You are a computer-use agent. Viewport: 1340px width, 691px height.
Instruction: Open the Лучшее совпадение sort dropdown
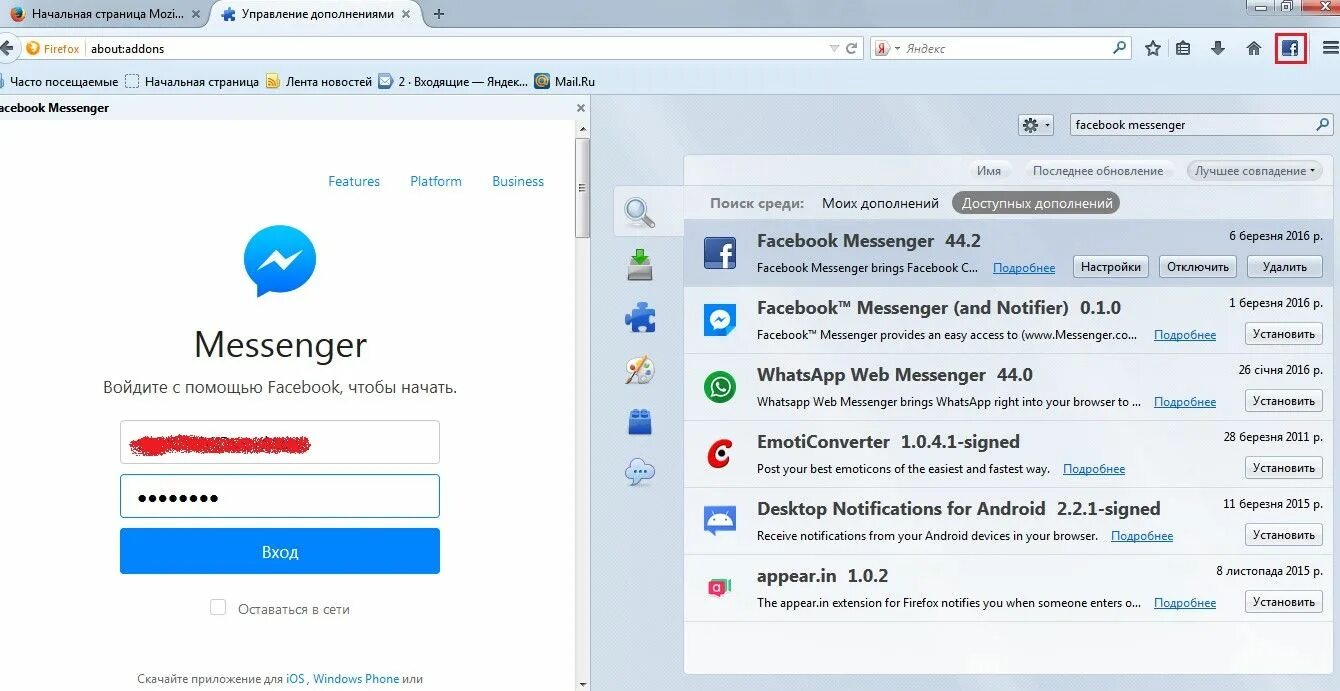click(1254, 171)
